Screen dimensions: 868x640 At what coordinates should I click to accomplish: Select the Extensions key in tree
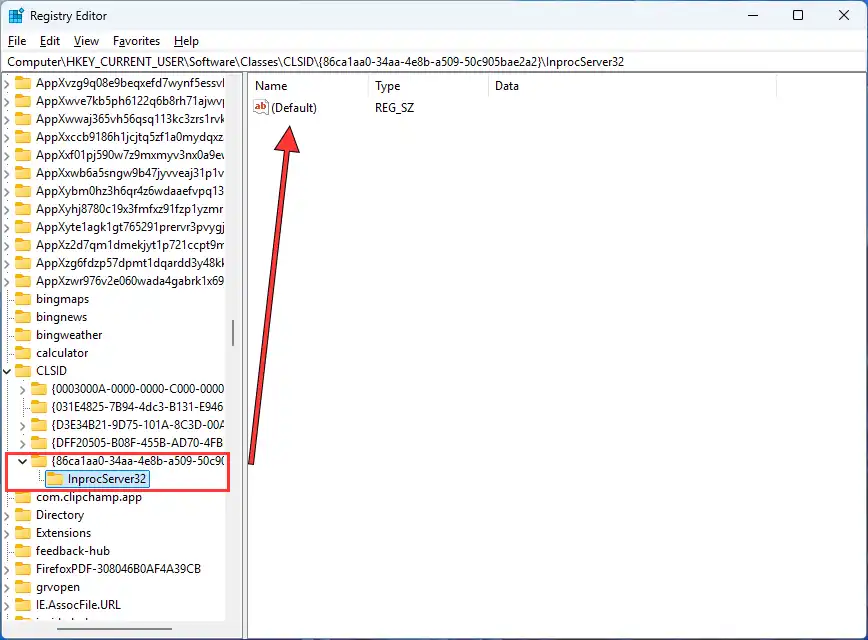coord(63,533)
